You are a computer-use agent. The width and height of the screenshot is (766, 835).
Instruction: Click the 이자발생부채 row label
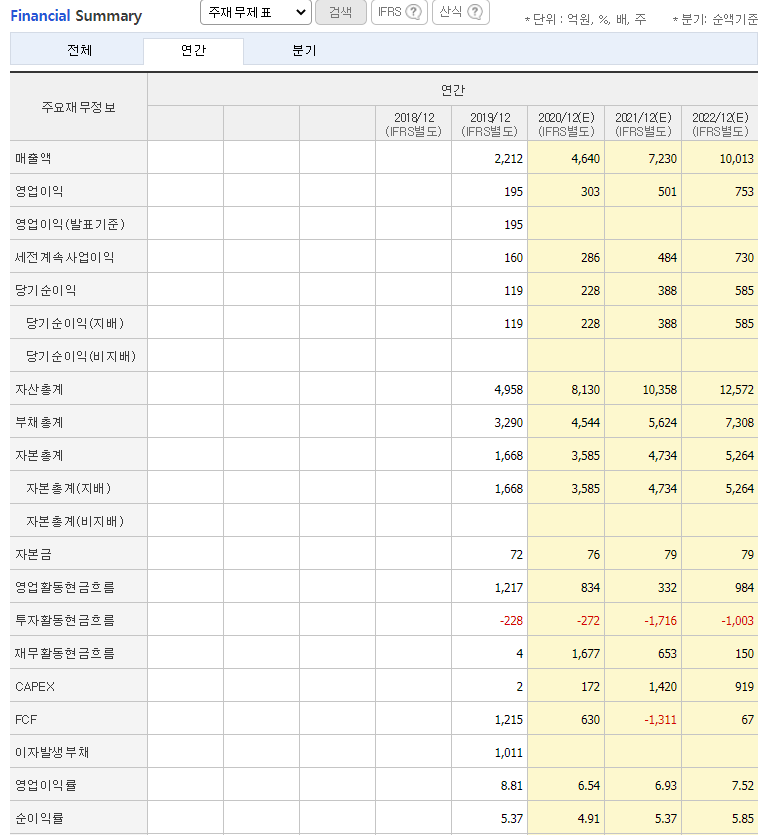click(x=52, y=752)
